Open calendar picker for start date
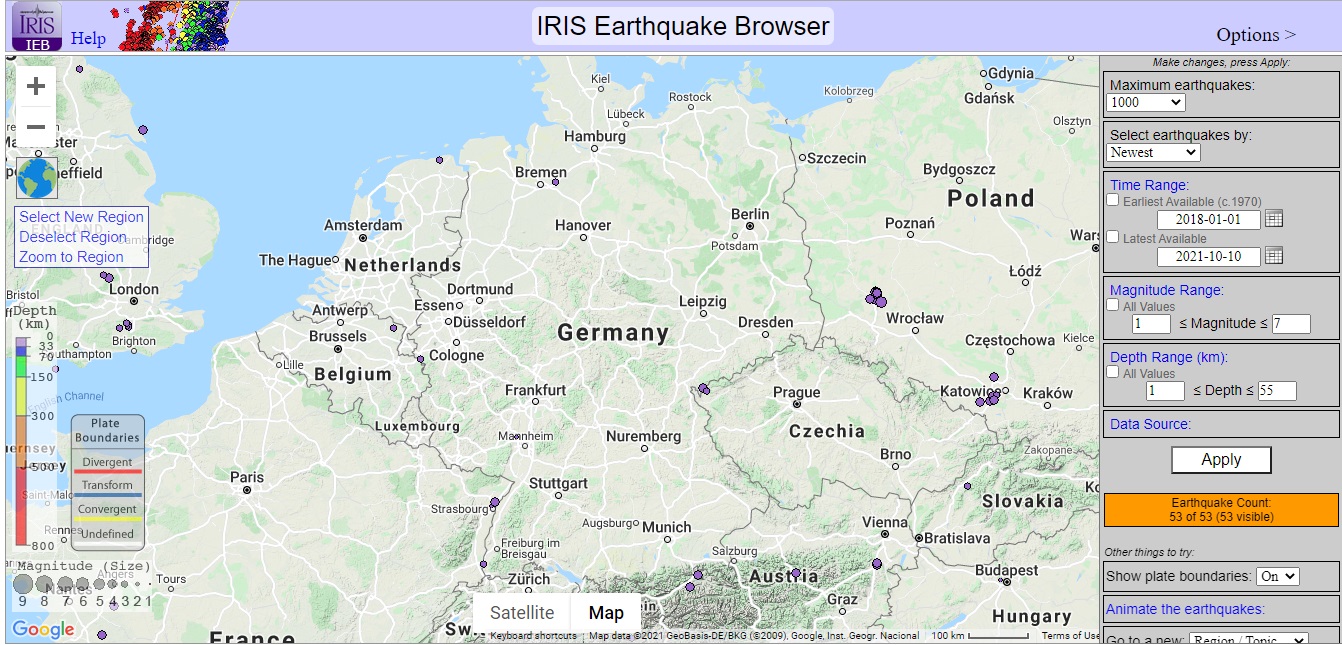The image size is (1342, 645). pos(1274,219)
